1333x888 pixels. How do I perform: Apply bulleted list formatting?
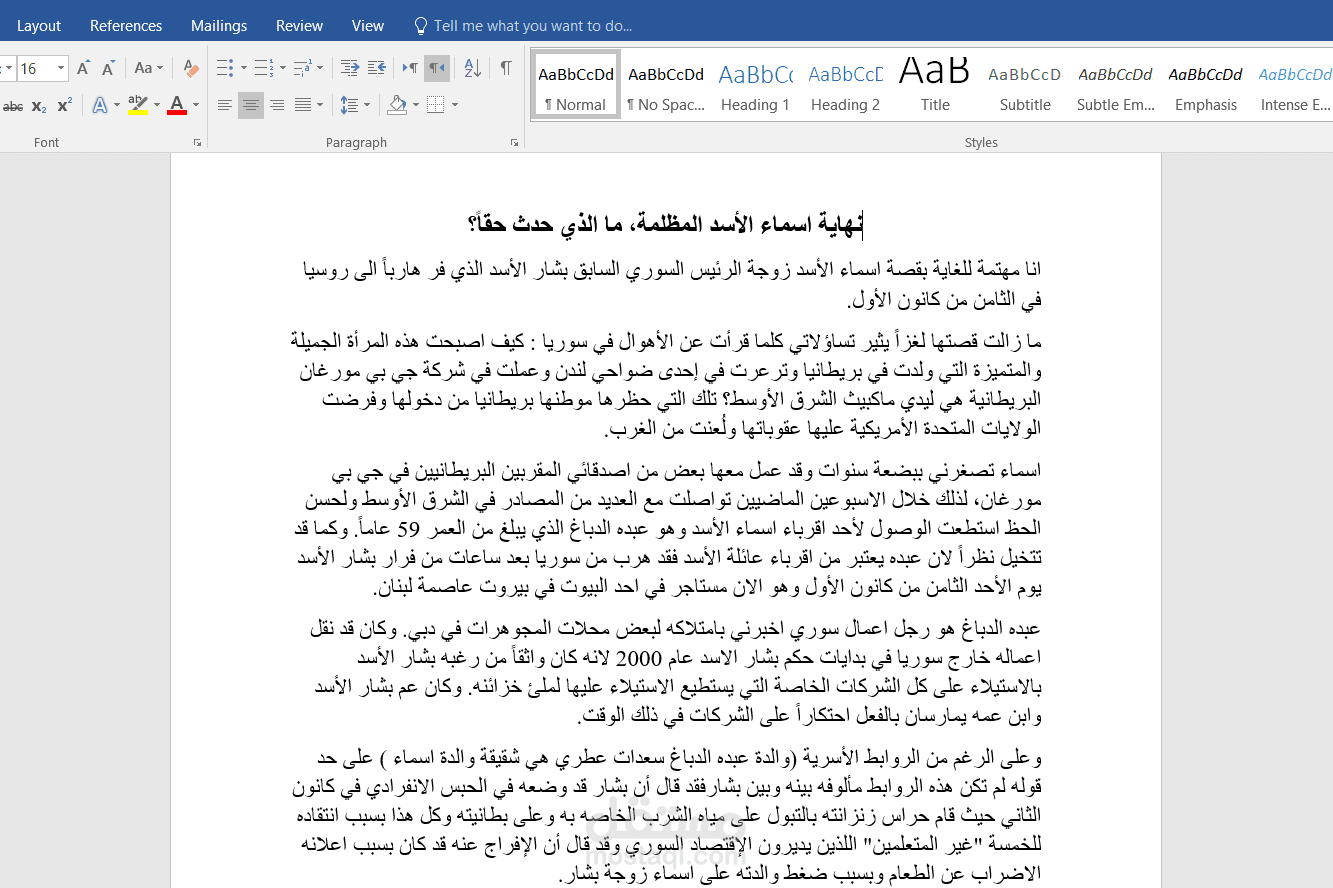[x=225, y=68]
